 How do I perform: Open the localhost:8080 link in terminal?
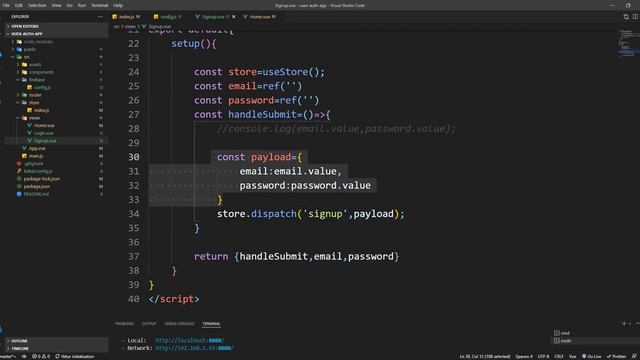(190, 340)
